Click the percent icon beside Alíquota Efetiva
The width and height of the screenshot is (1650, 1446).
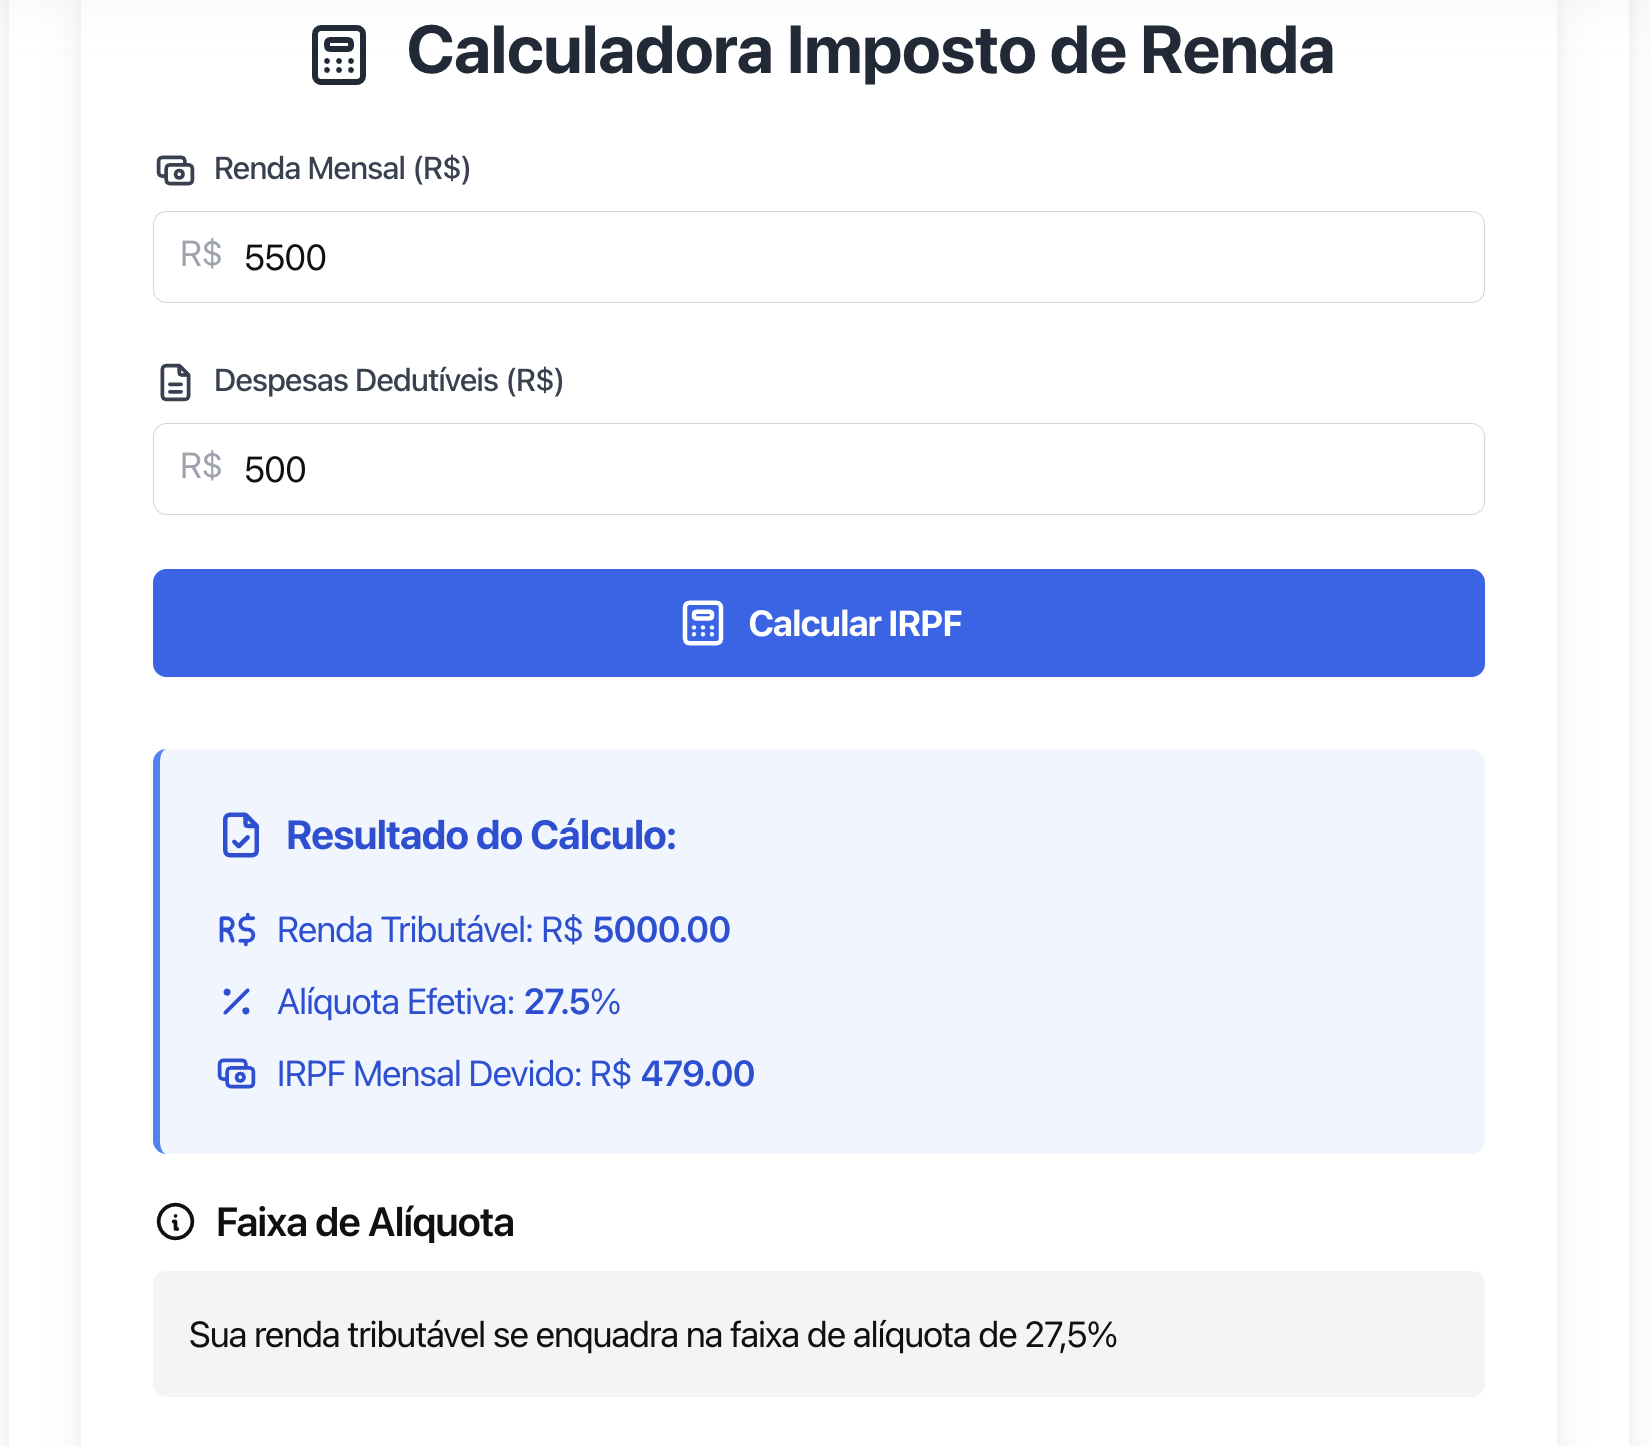pyautogui.click(x=238, y=1001)
